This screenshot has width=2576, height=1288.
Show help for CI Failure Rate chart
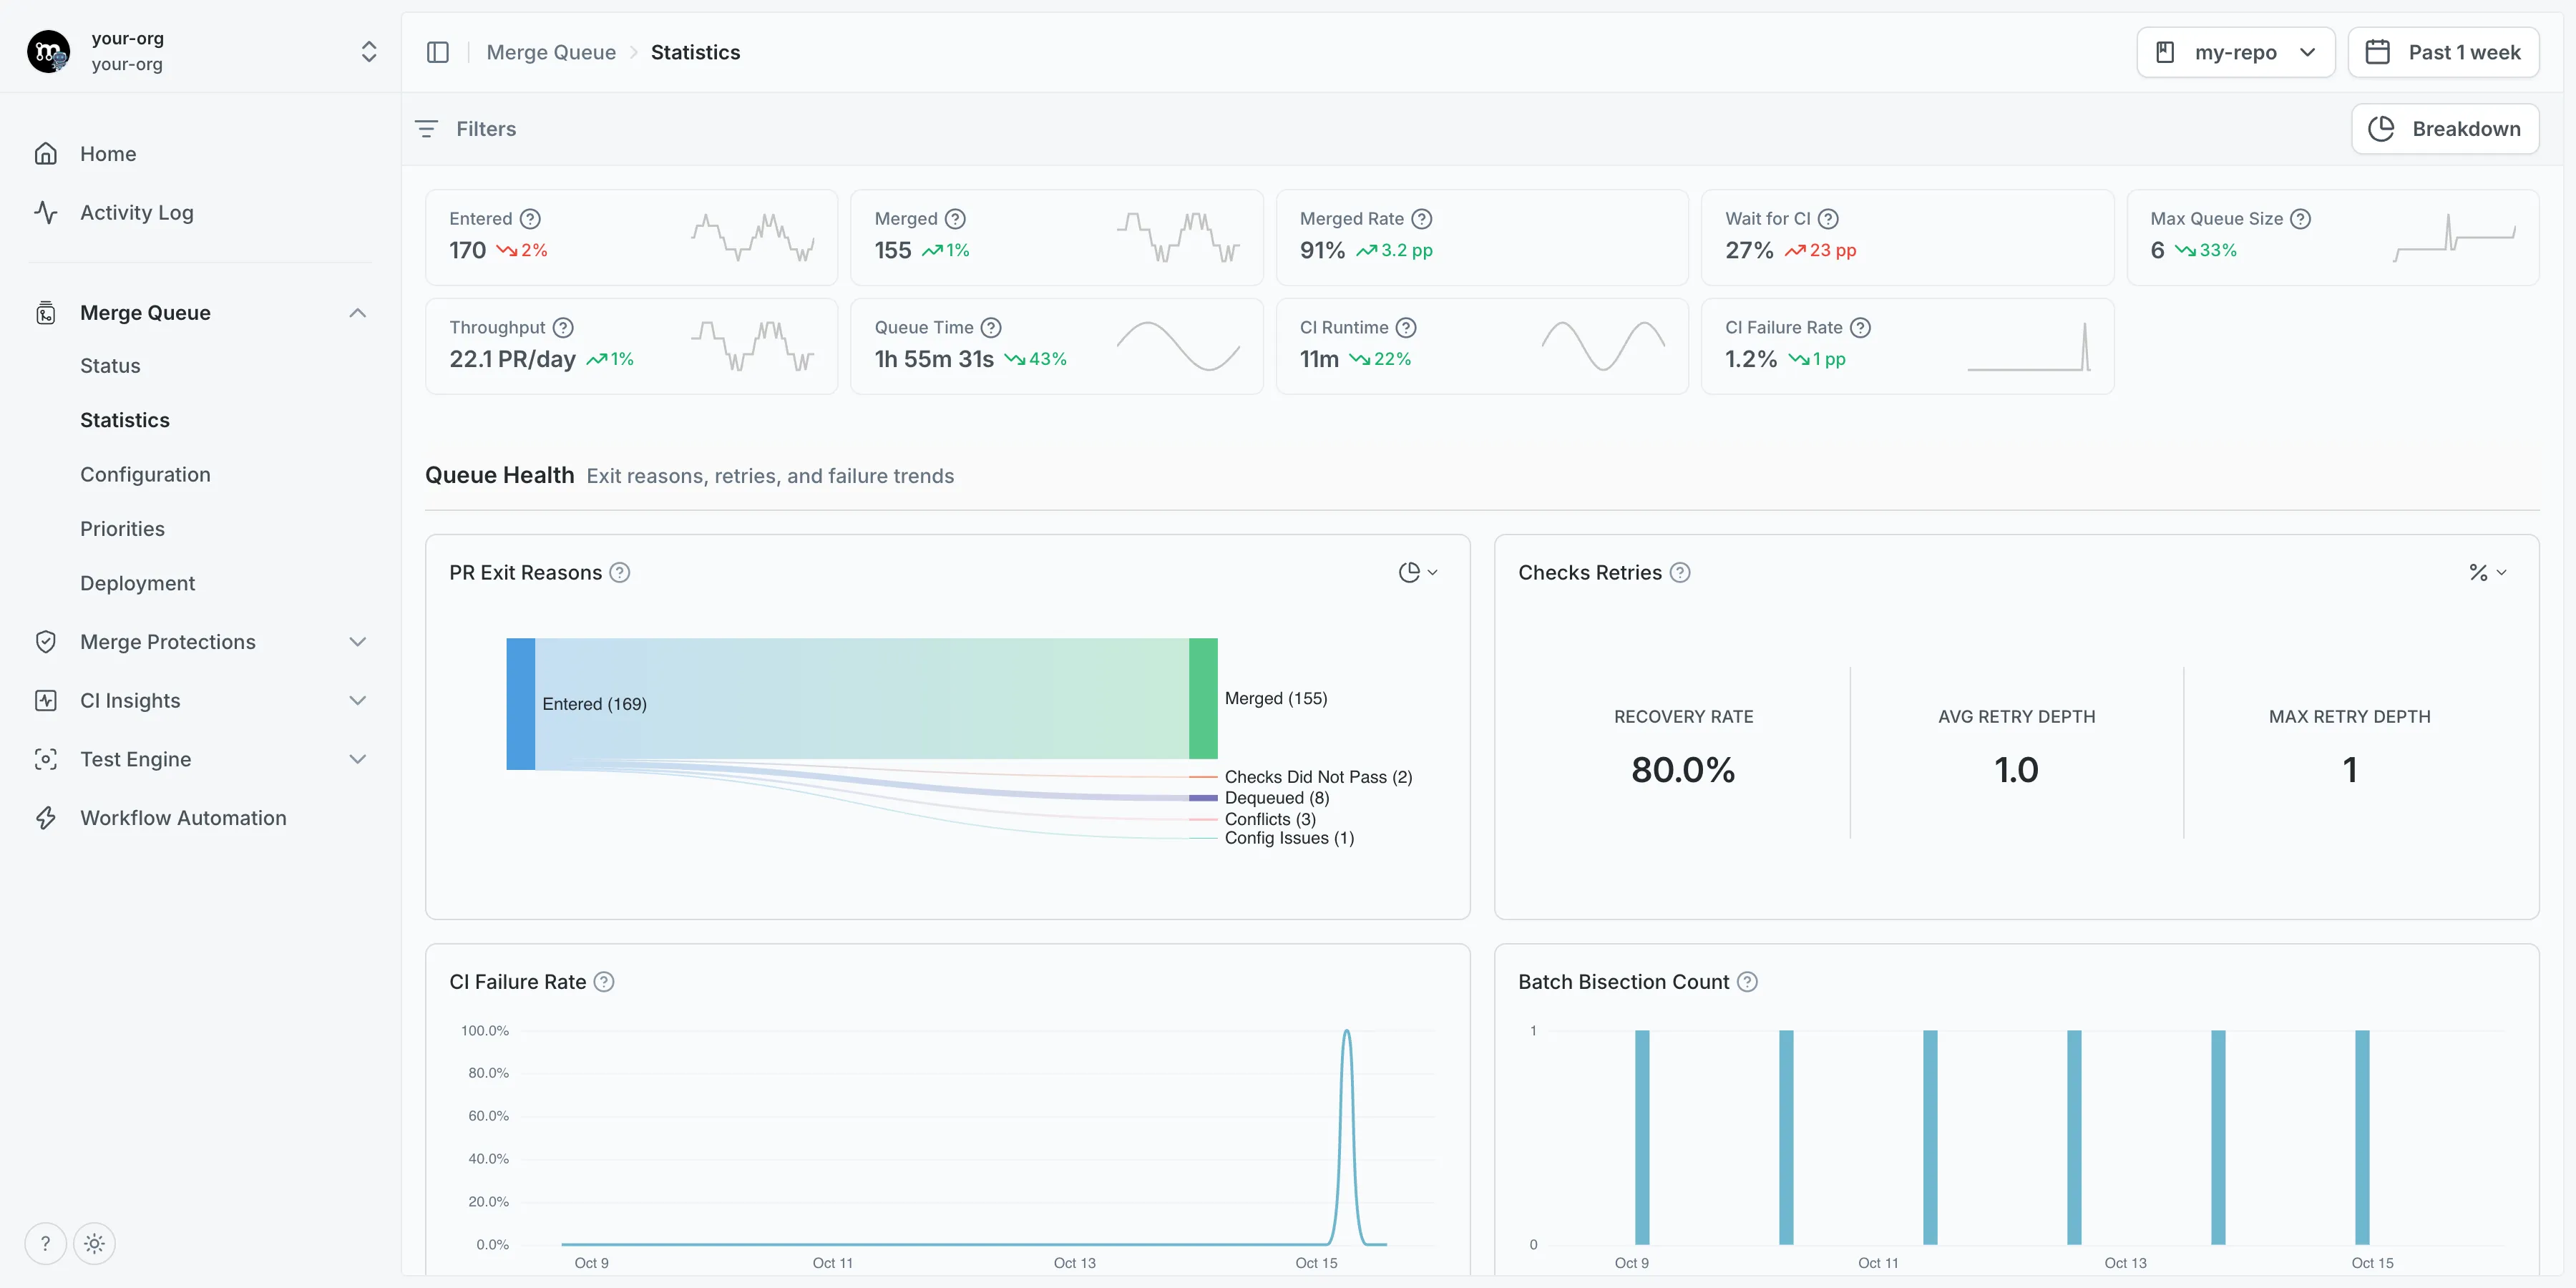[x=604, y=982]
